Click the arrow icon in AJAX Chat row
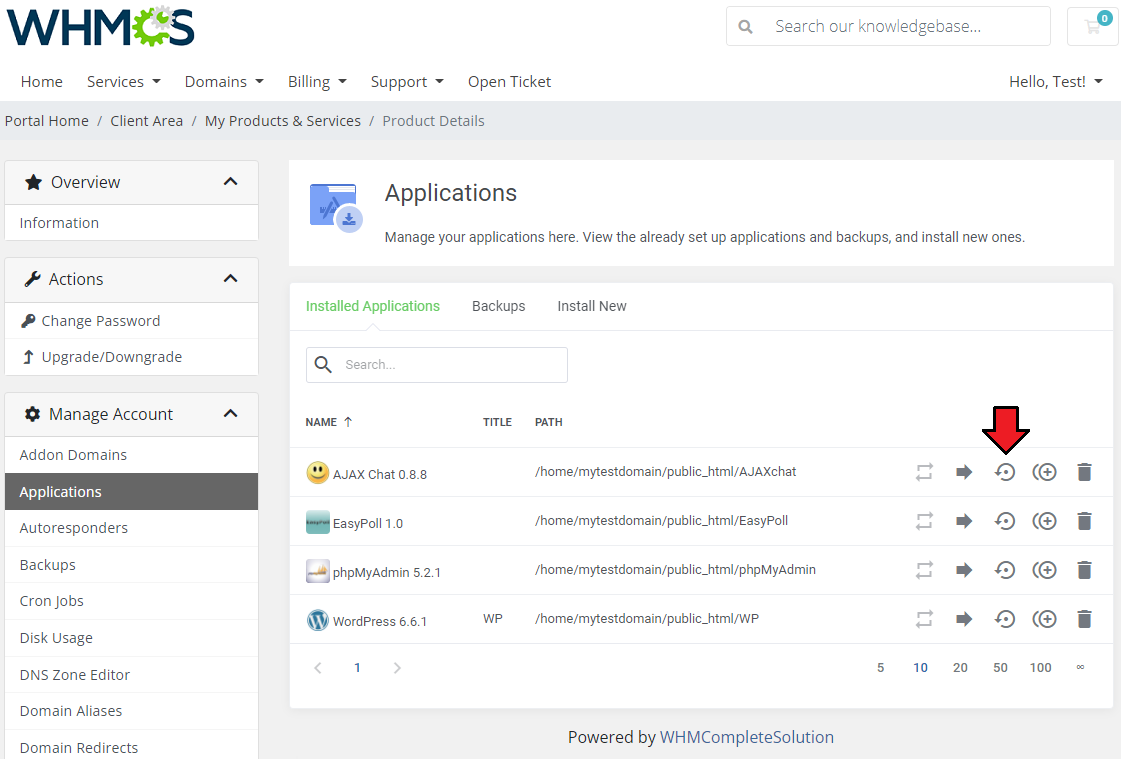 coord(964,472)
